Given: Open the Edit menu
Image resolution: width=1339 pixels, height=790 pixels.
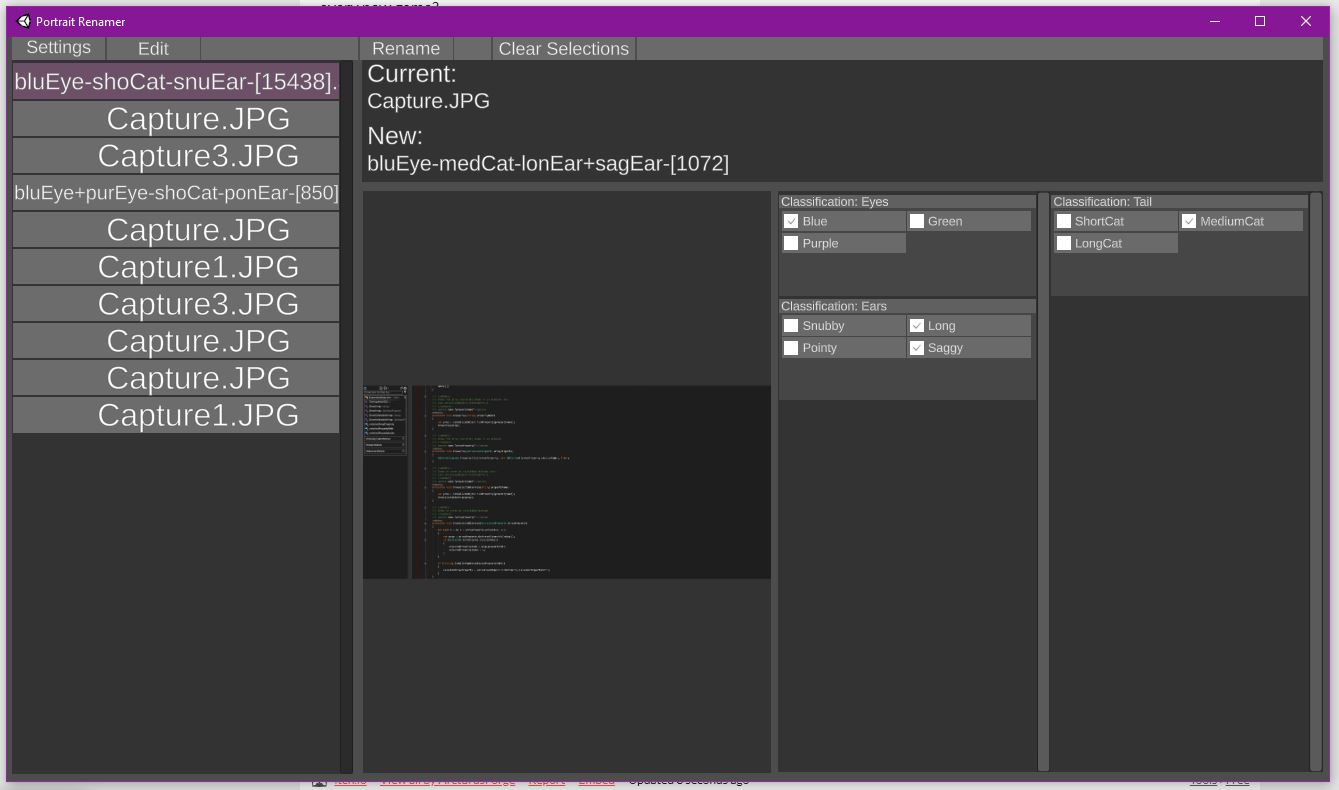Looking at the screenshot, I should 153,47.
